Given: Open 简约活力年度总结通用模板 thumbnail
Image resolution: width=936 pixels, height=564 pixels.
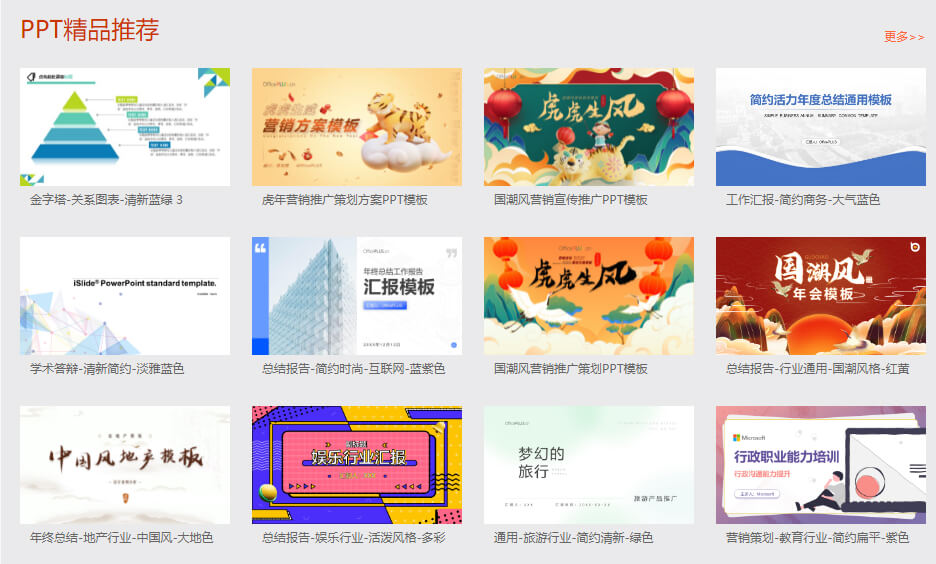Looking at the screenshot, I should (821, 127).
